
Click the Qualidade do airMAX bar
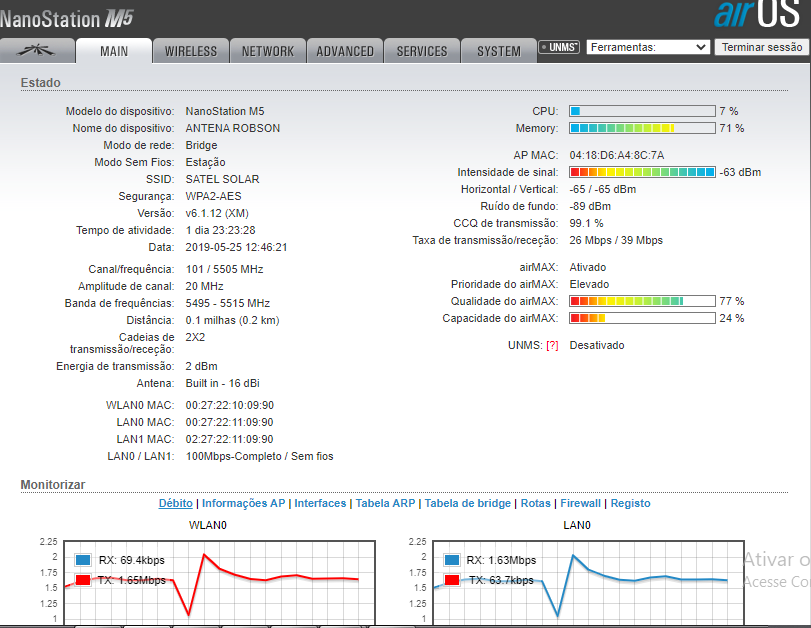[642, 301]
